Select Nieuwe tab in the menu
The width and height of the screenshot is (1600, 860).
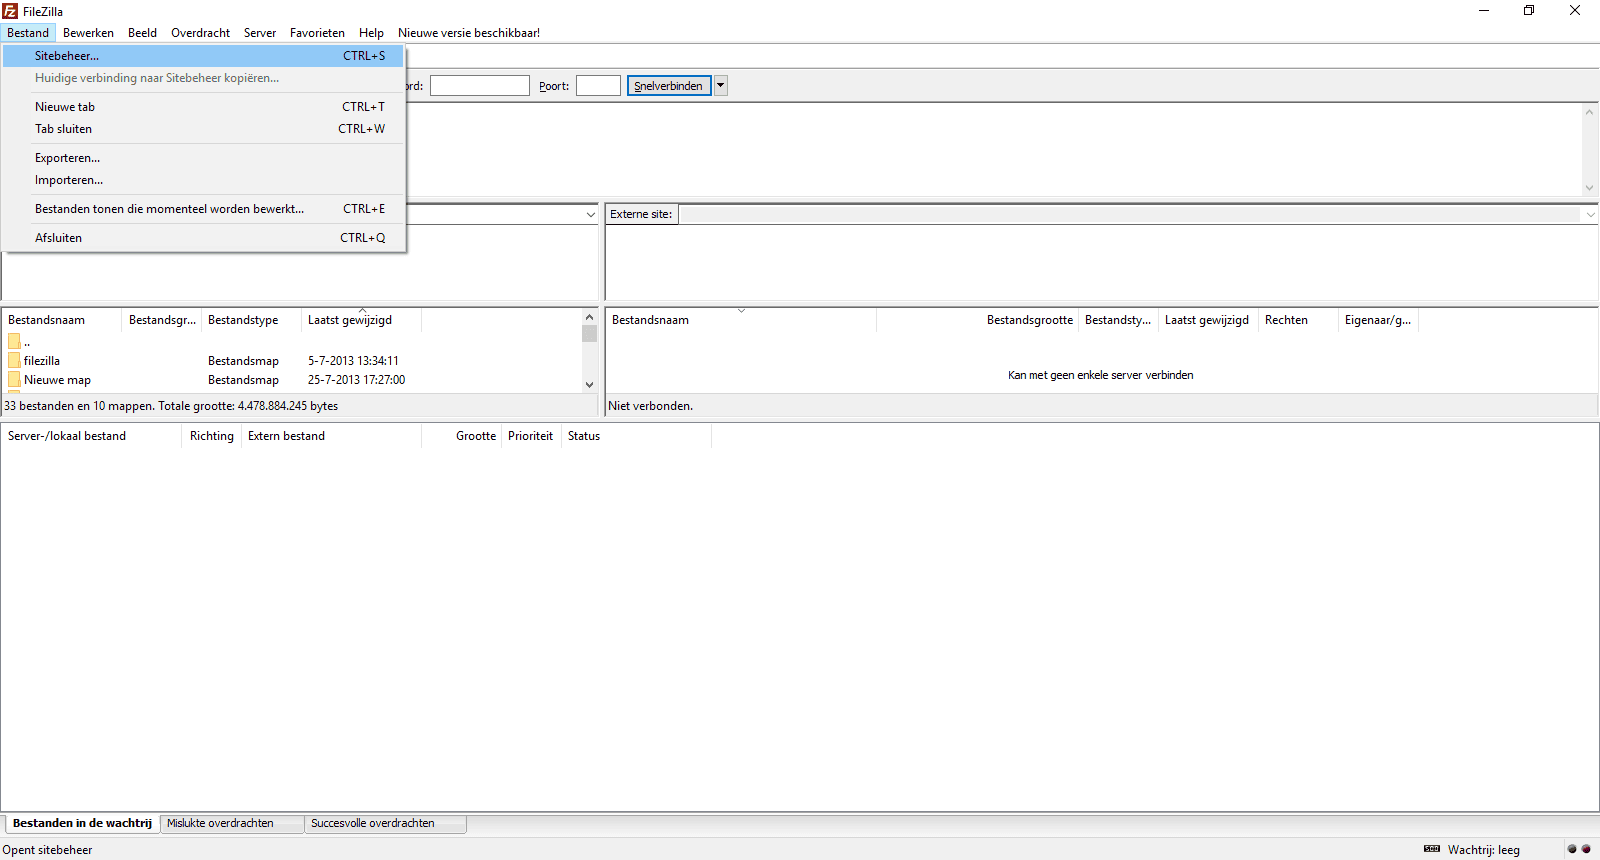[65, 107]
